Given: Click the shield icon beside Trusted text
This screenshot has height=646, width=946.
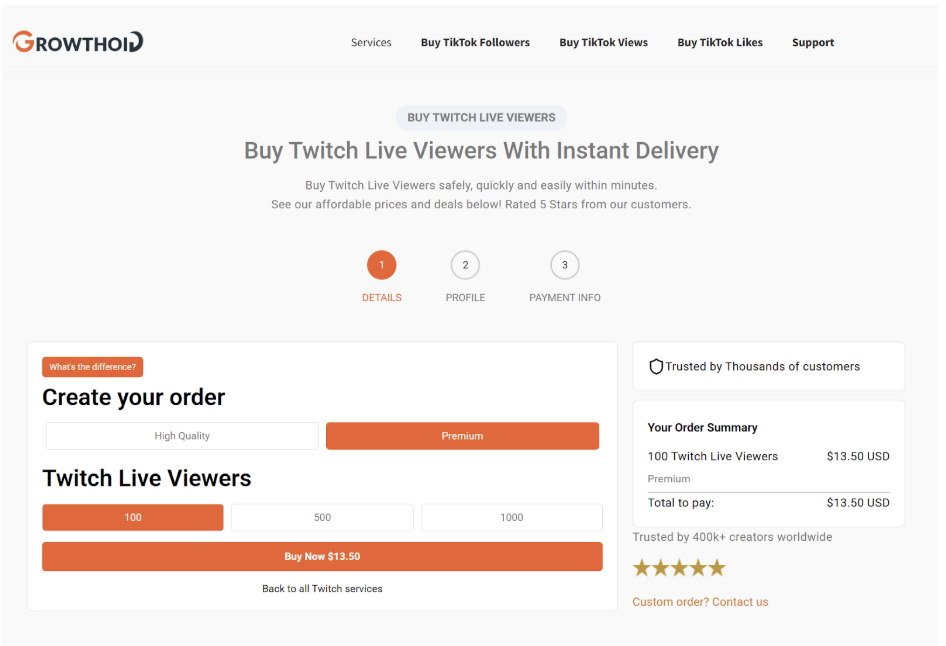Looking at the screenshot, I should [x=656, y=367].
